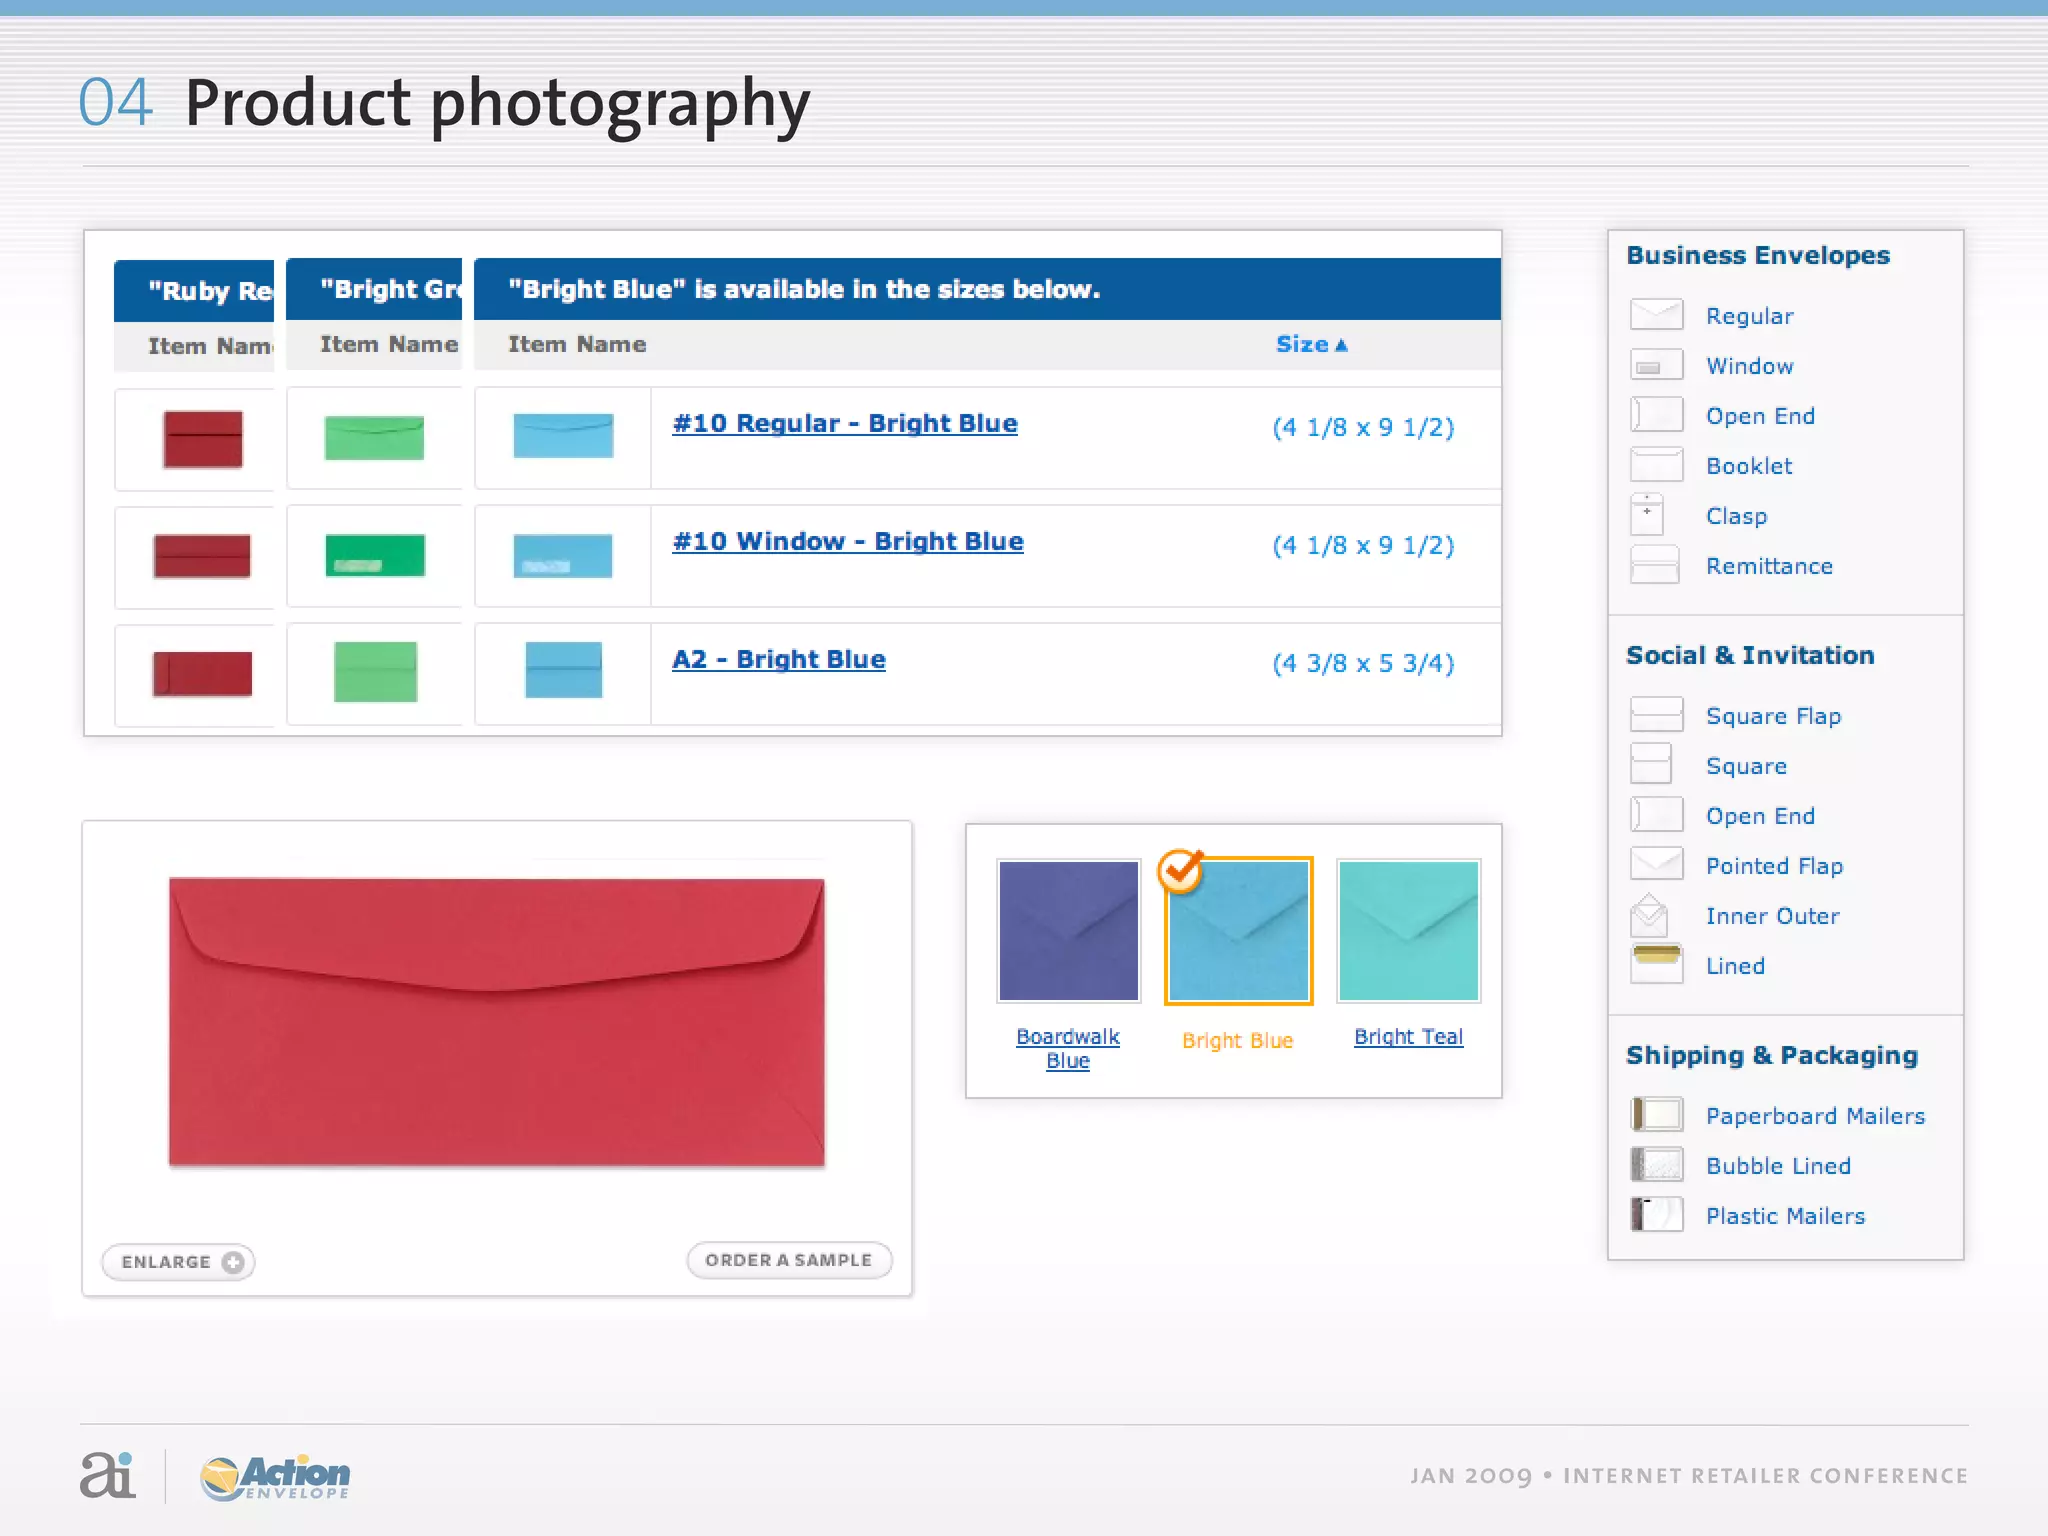Click the Inner Outer envelope icon
Viewport: 2048px width, 1536px height.
1649,915
